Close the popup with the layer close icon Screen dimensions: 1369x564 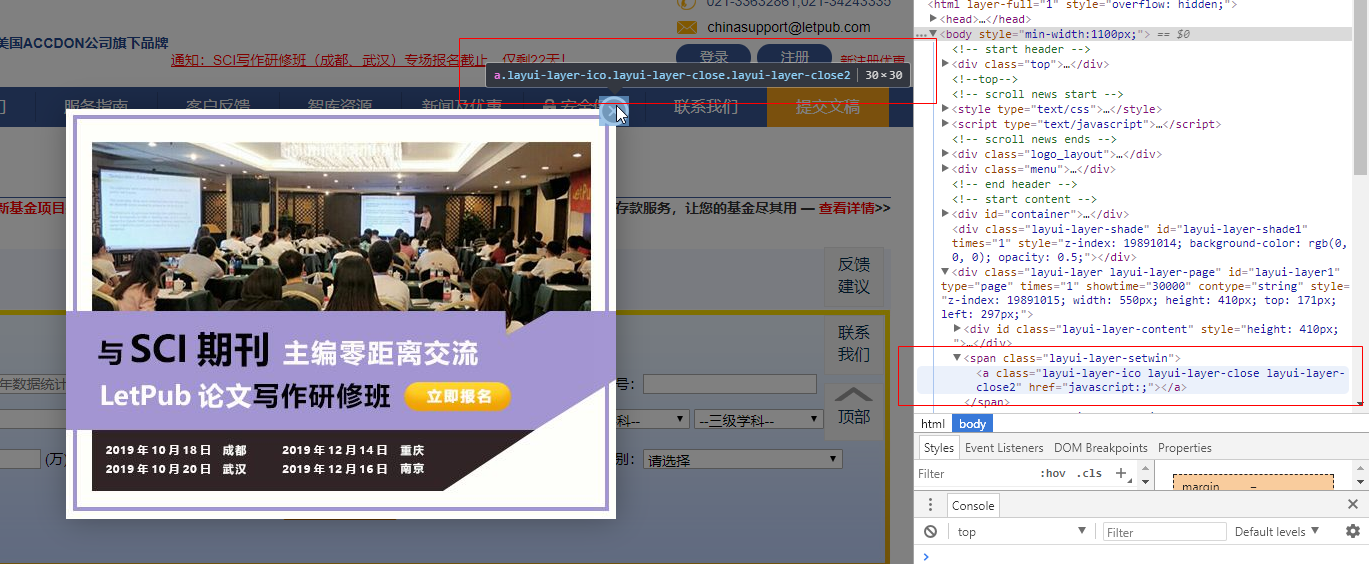[614, 111]
